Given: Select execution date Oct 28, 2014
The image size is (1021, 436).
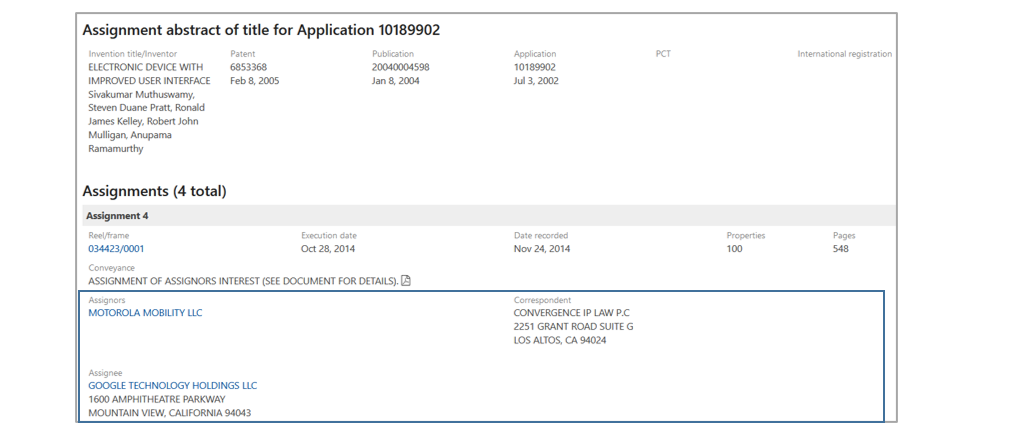Looking at the screenshot, I should pyautogui.click(x=328, y=249).
